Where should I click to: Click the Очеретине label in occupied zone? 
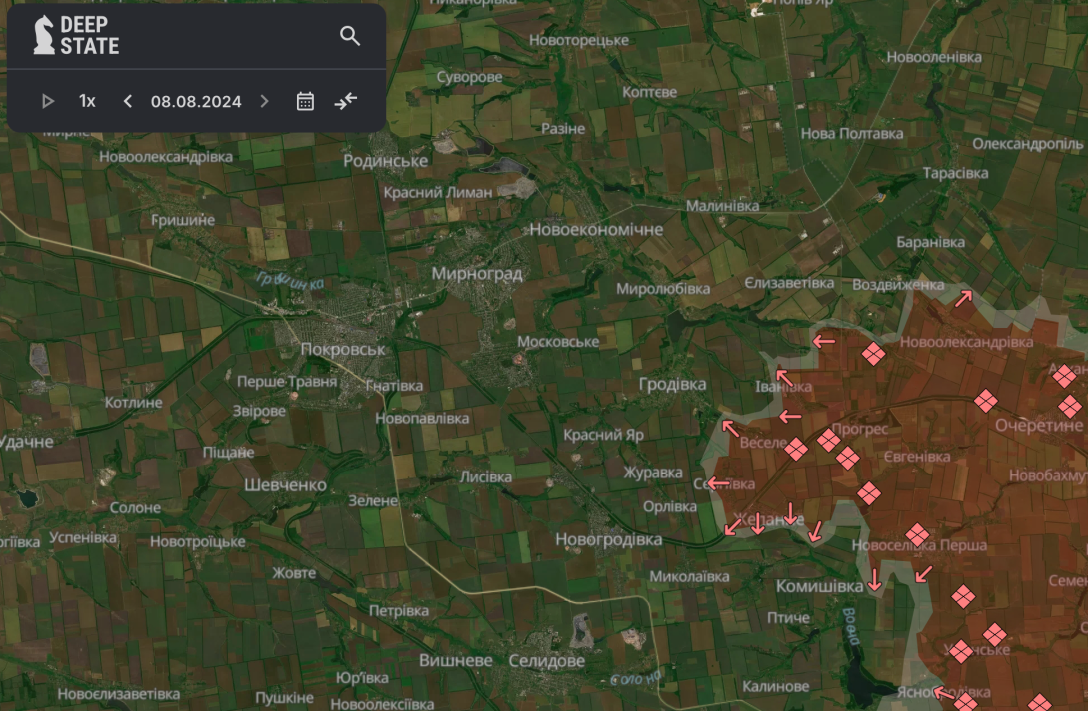(x=1038, y=425)
